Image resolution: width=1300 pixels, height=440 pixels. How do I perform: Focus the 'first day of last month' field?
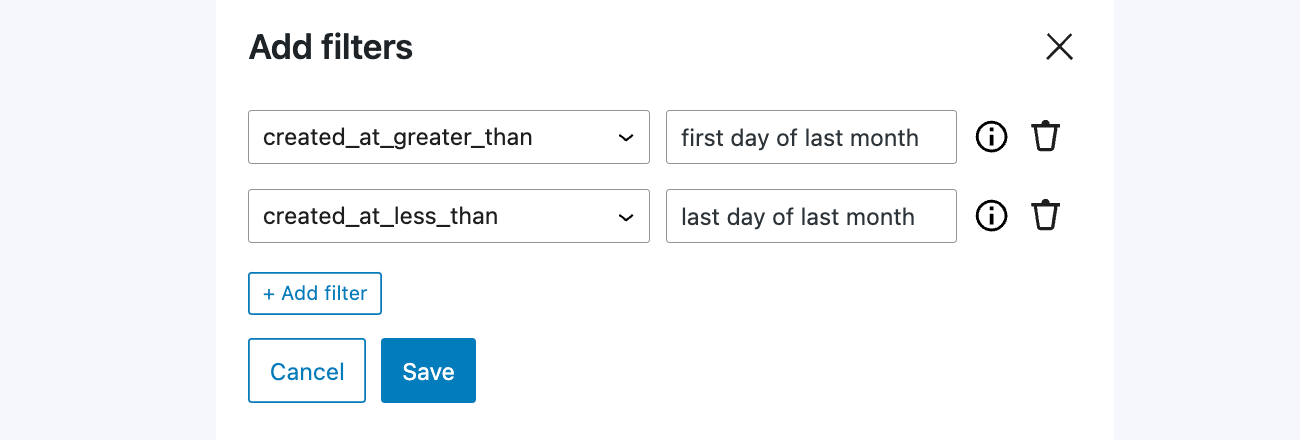[x=811, y=137]
